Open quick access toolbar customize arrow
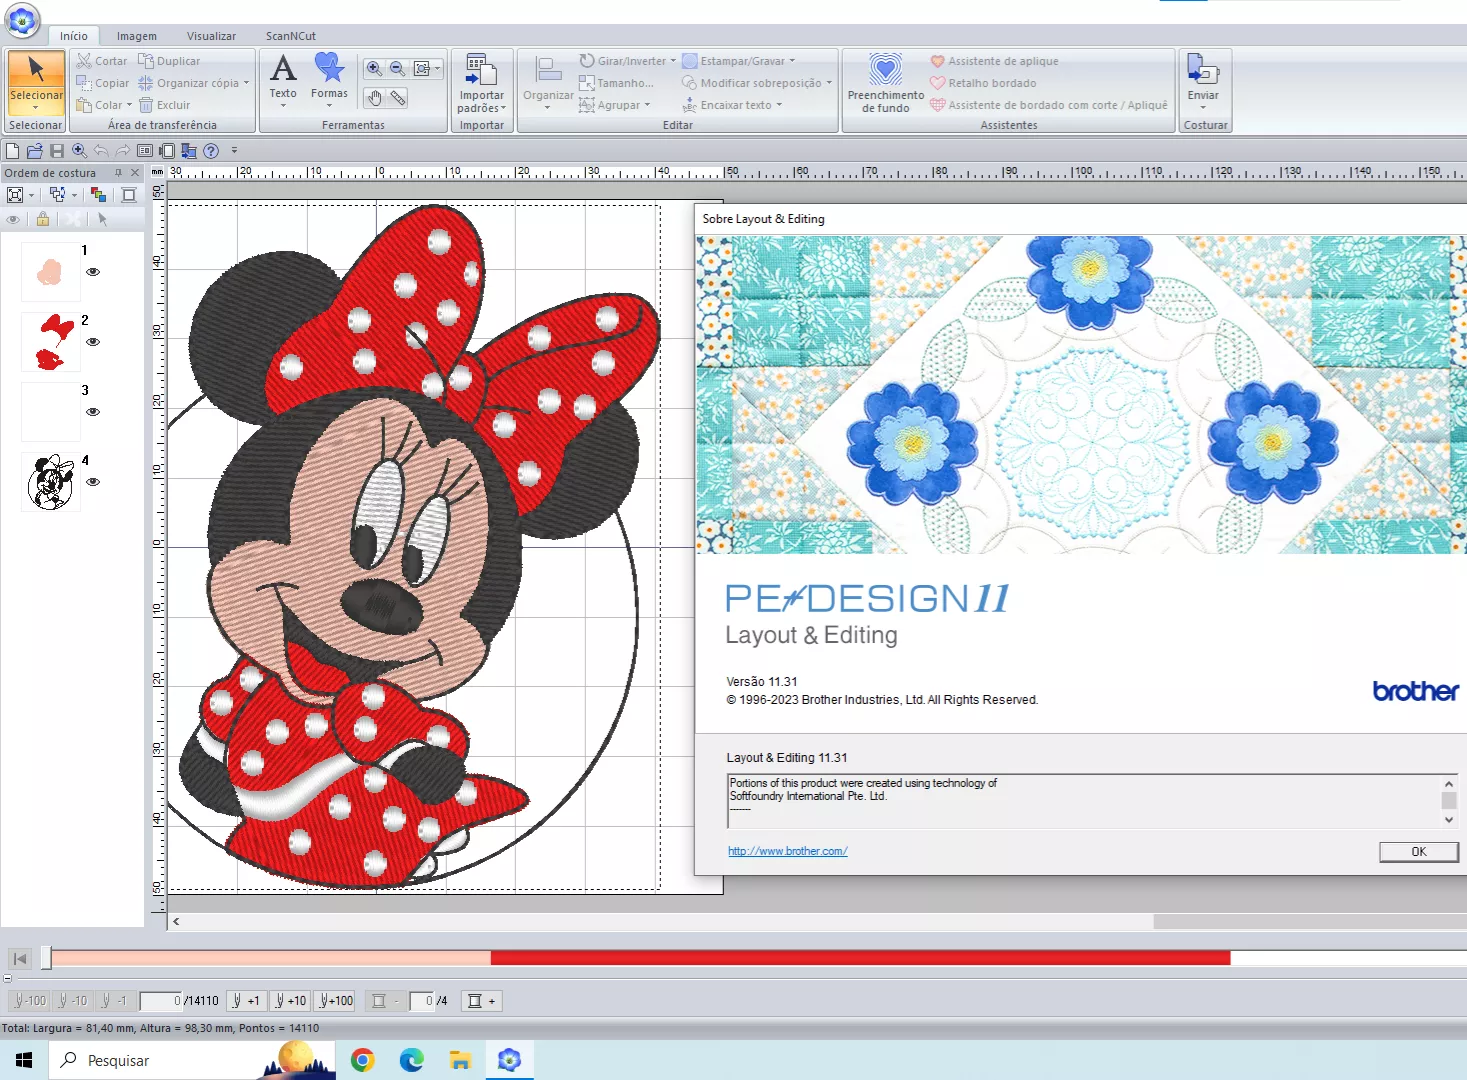Screen dimensions: 1467x1080 [234, 151]
